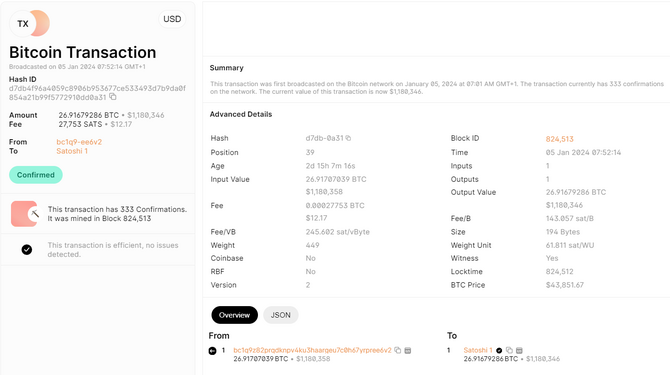Screen dimensions: 670x375
Task: Copy the Satoshi 1 recipient address
Action: [x=509, y=350]
